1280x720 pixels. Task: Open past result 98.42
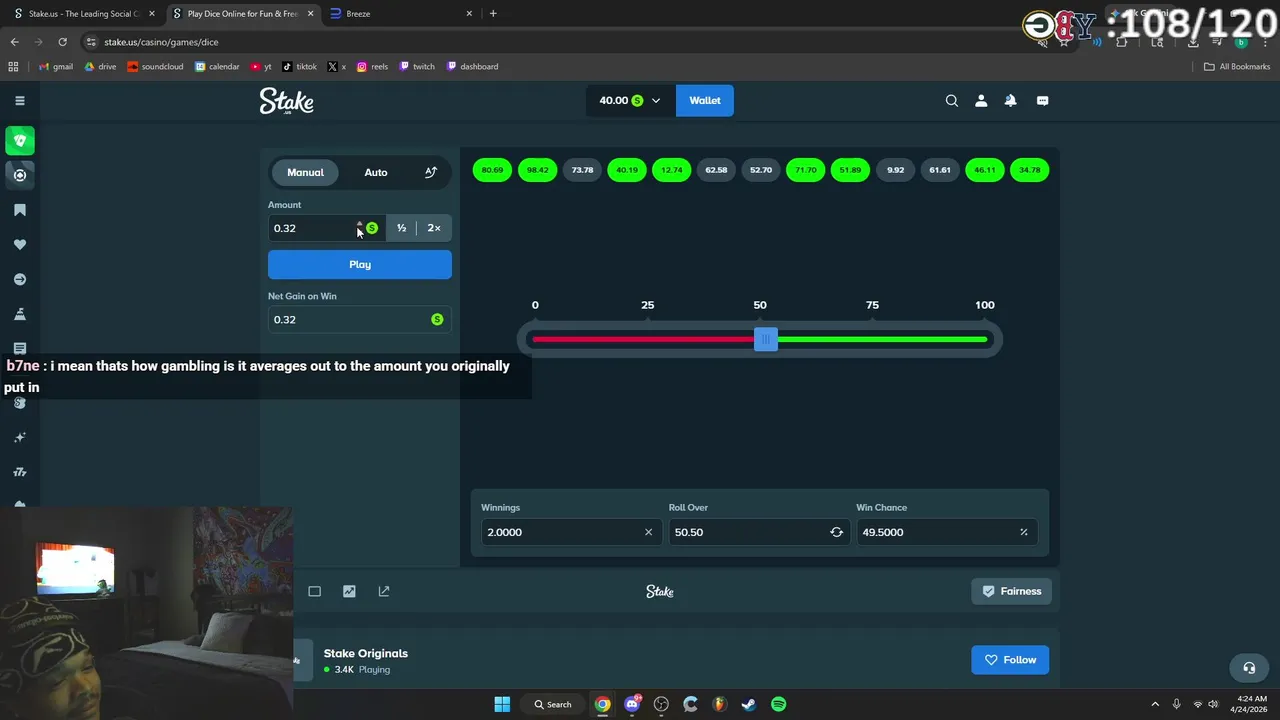tap(538, 170)
